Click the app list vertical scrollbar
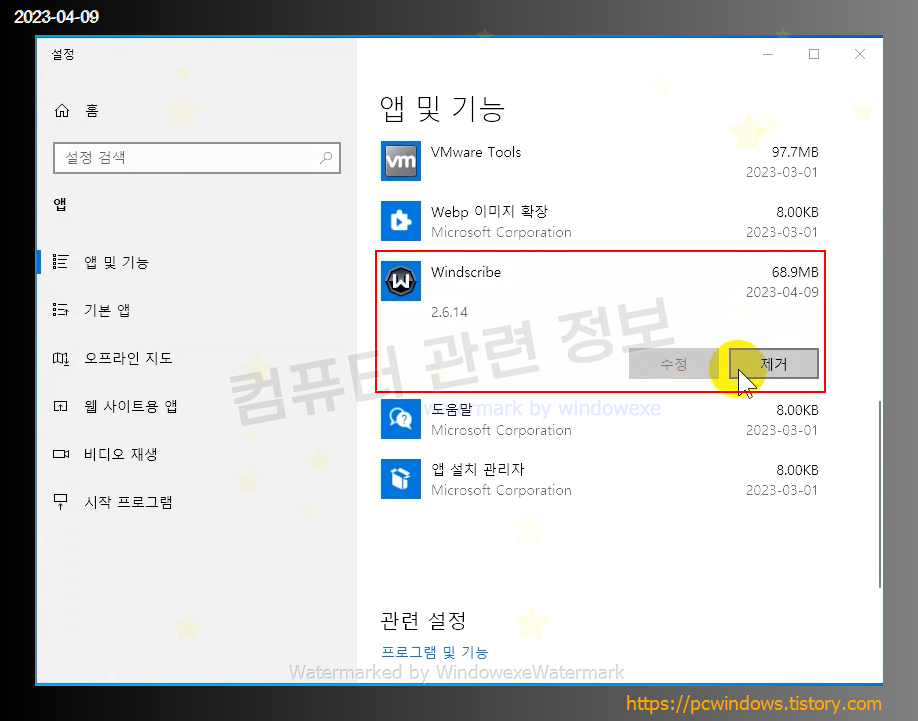 pos(879,494)
